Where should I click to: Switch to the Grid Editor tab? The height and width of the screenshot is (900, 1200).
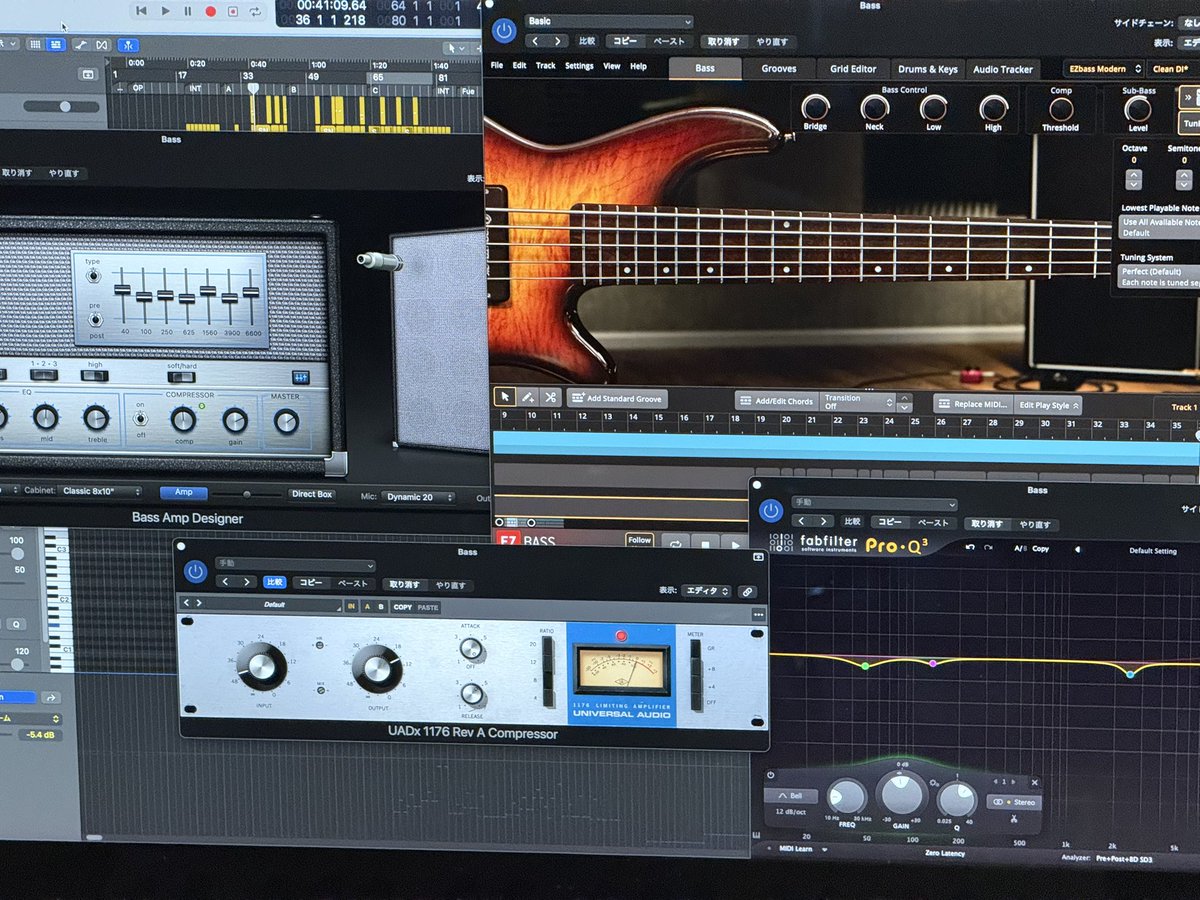tap(853, 69)
